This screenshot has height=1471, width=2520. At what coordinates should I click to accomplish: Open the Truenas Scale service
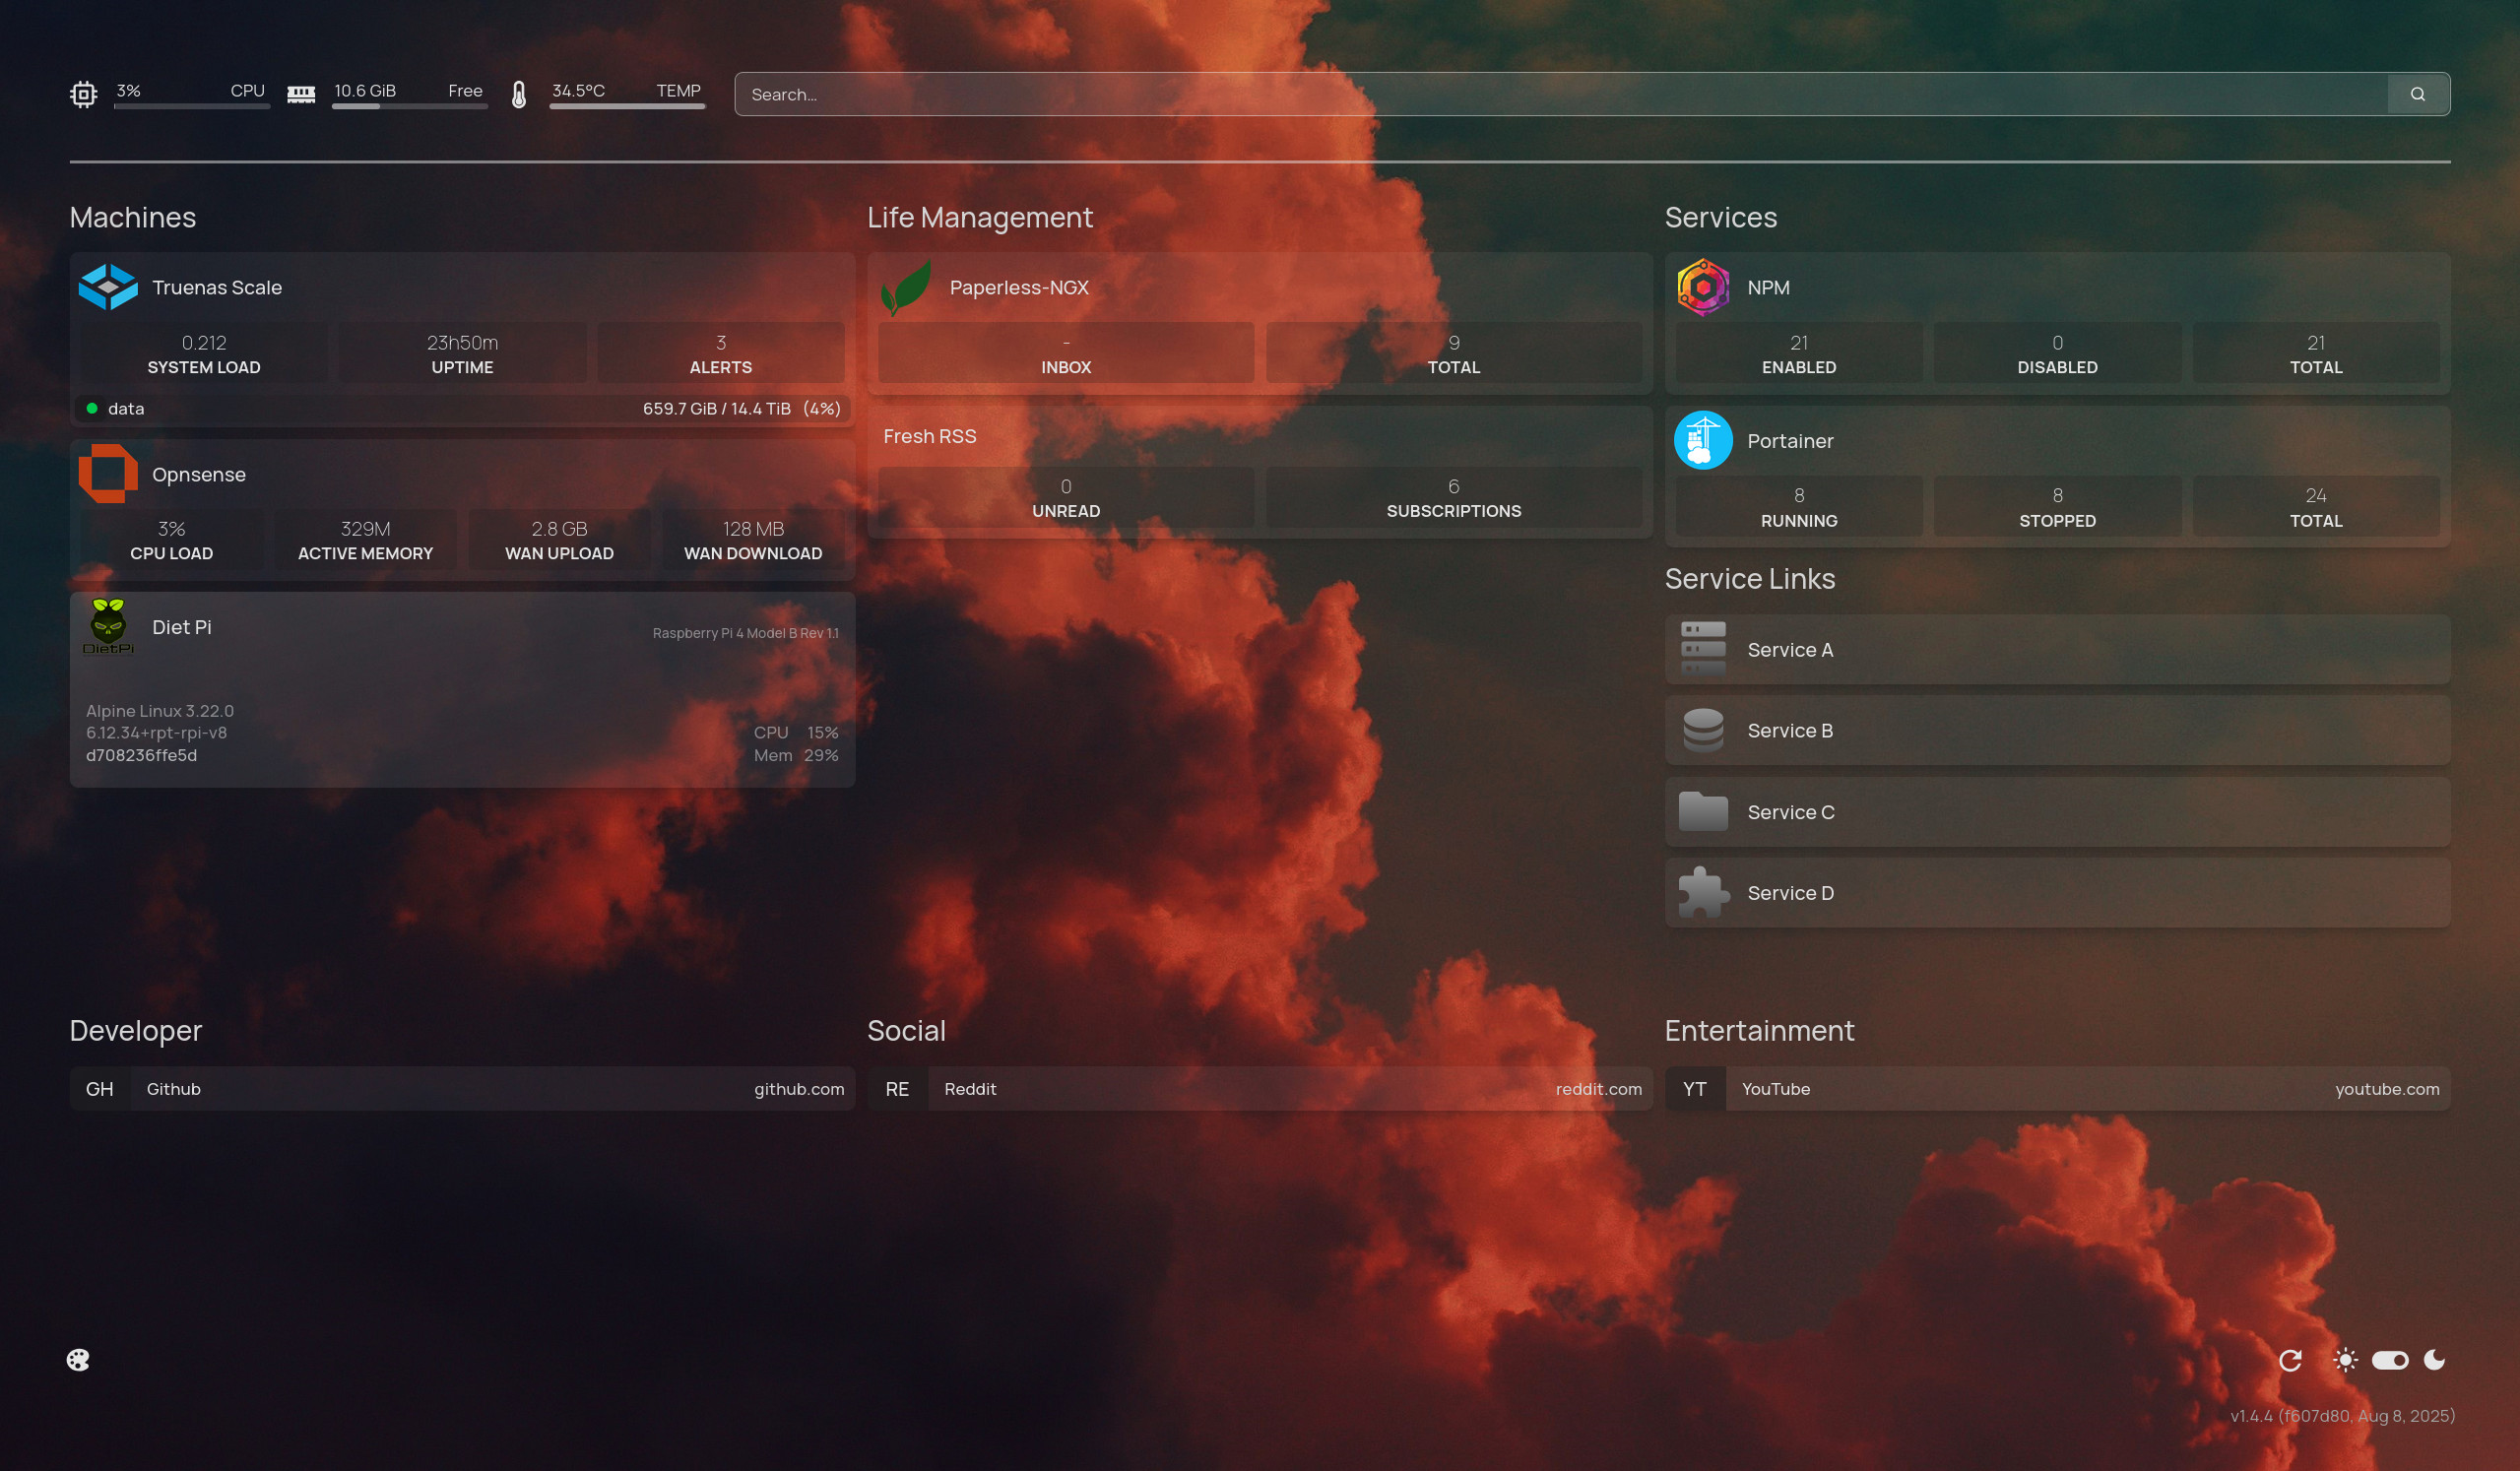(x=217, y=287)
